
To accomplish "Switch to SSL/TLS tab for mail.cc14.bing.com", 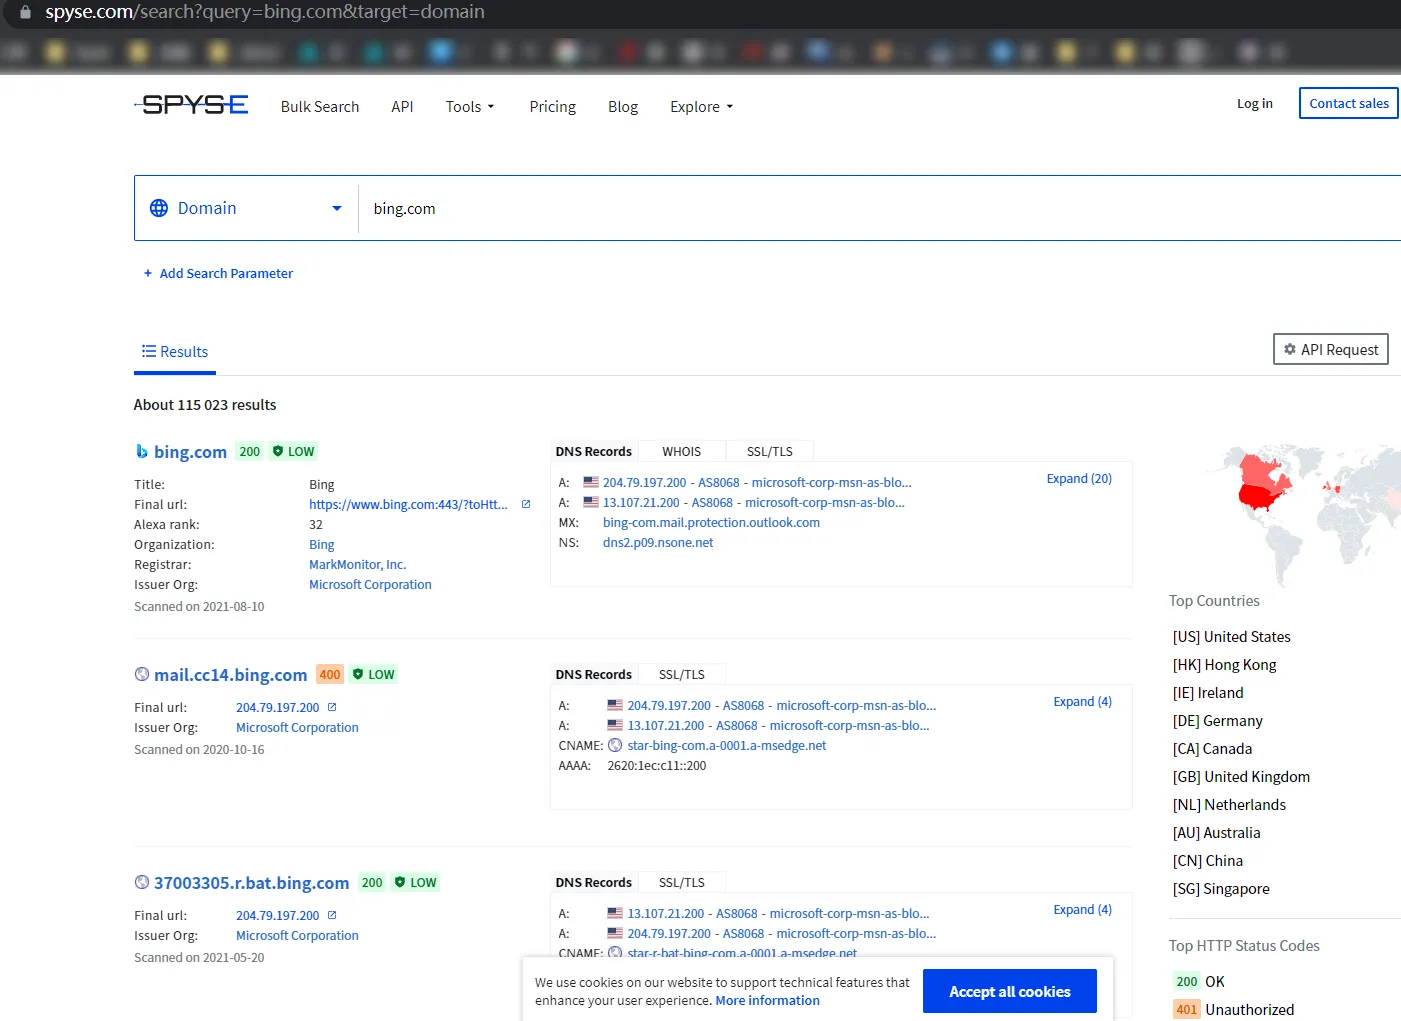I will click(681, 674).
